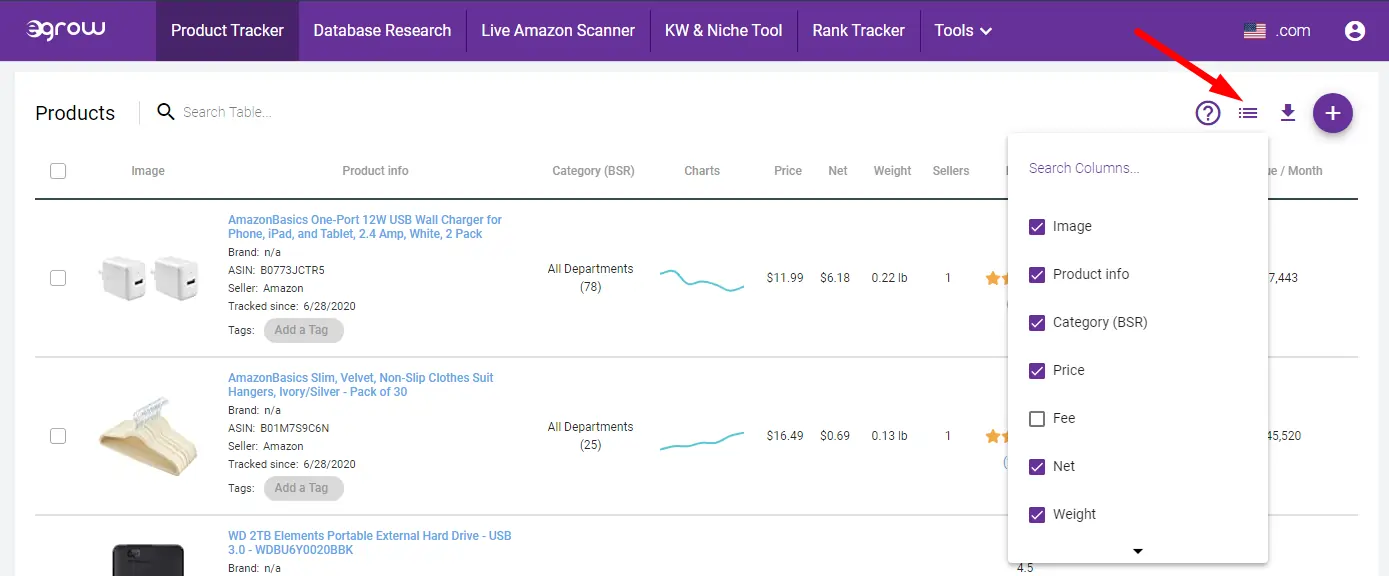Uncheck the Image column checkbox
The height and width of the screenshot is (576, 1389).
1037,226
